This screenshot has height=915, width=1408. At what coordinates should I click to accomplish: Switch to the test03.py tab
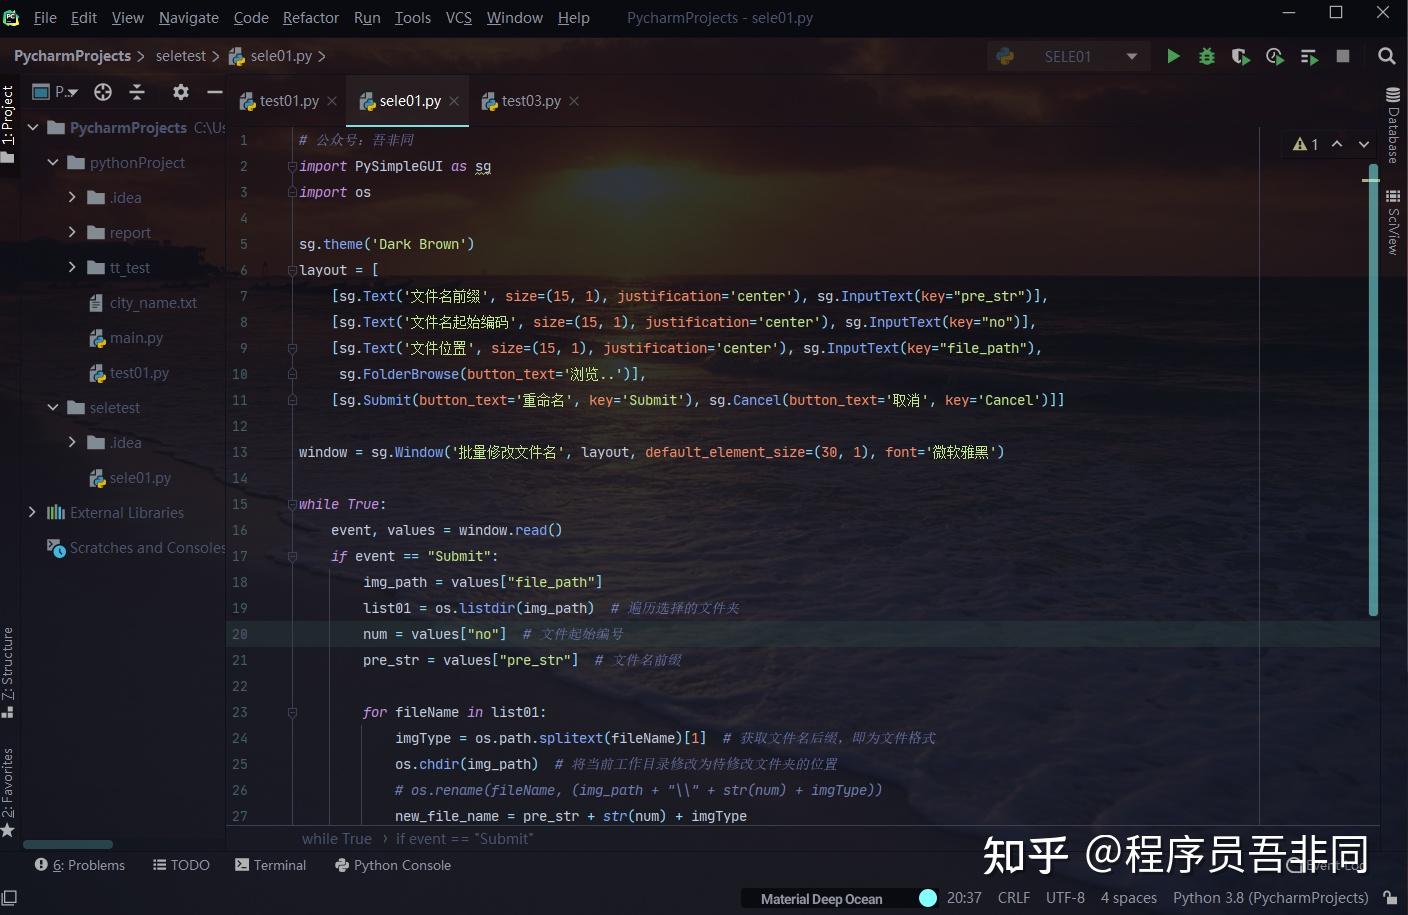[530, 100]
